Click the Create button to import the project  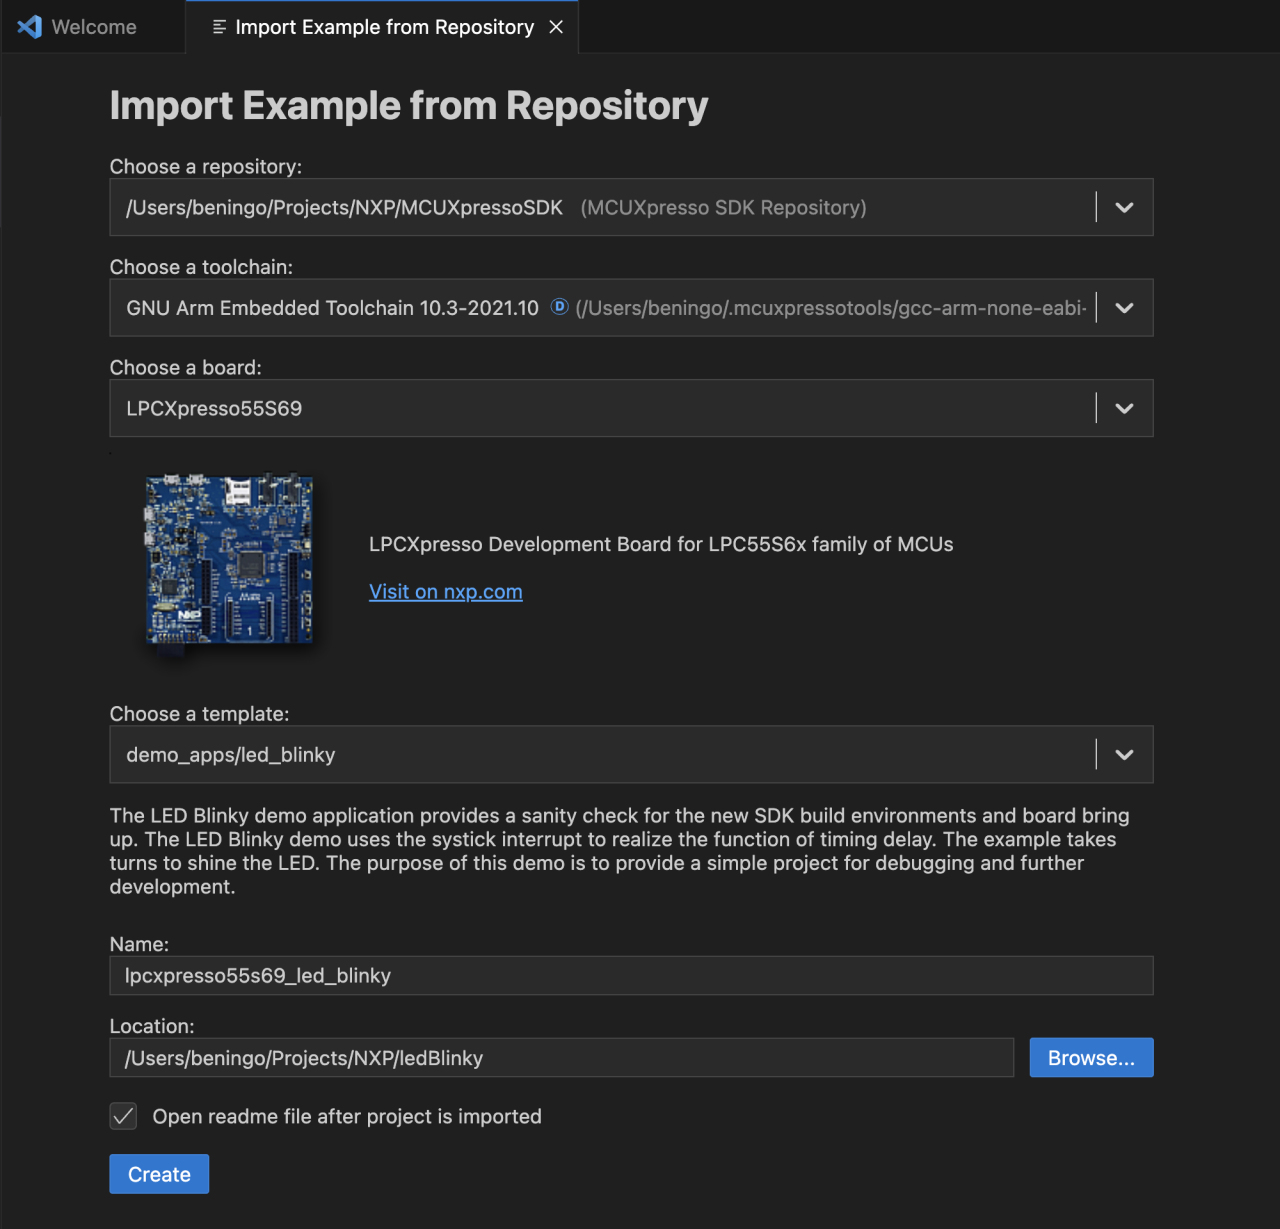158,1173
